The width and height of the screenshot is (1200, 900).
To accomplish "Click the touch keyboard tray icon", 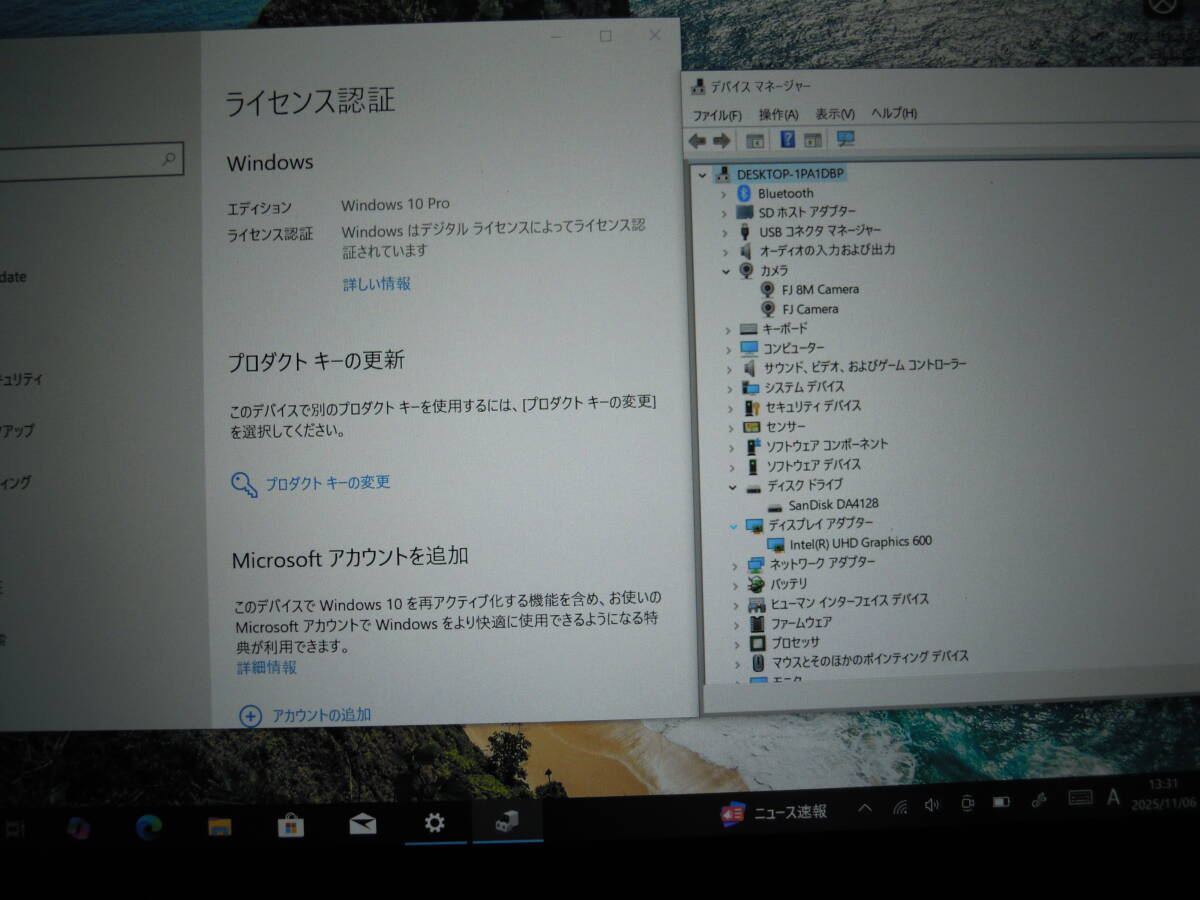I will 1080,798.
